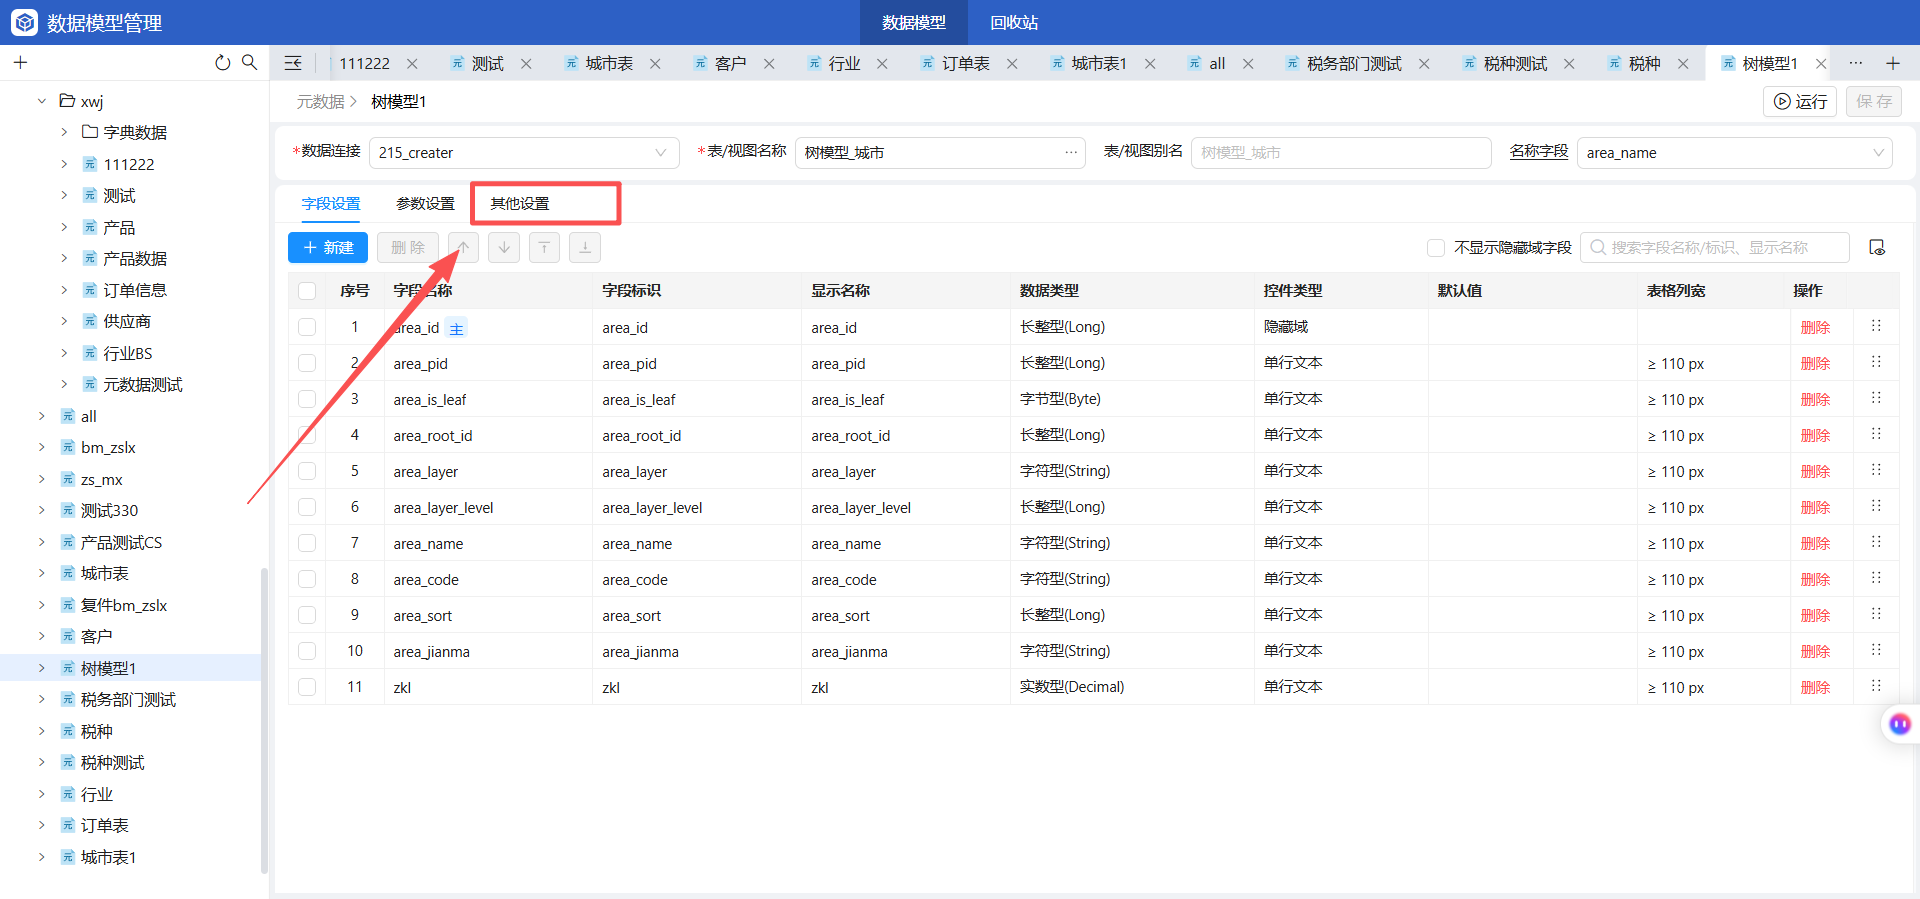Open the row menu for area_layer
The image size is (1920, 899).
(x=1876, y=470)
